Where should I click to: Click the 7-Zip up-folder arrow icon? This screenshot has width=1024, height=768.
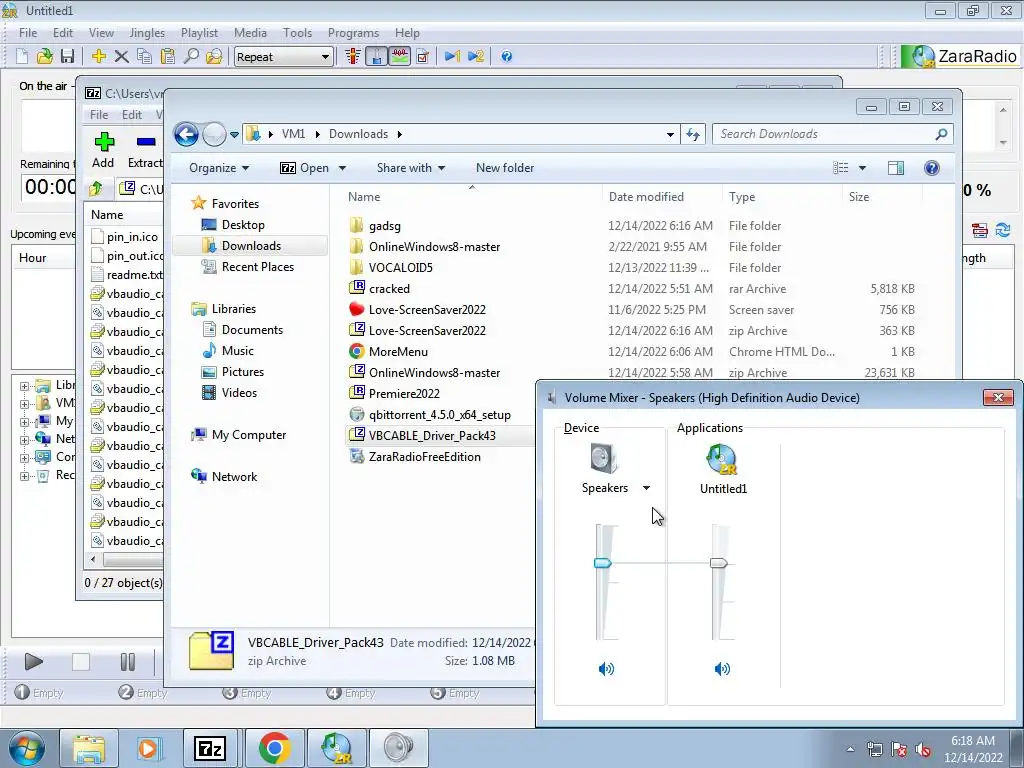tap(96, 189)
